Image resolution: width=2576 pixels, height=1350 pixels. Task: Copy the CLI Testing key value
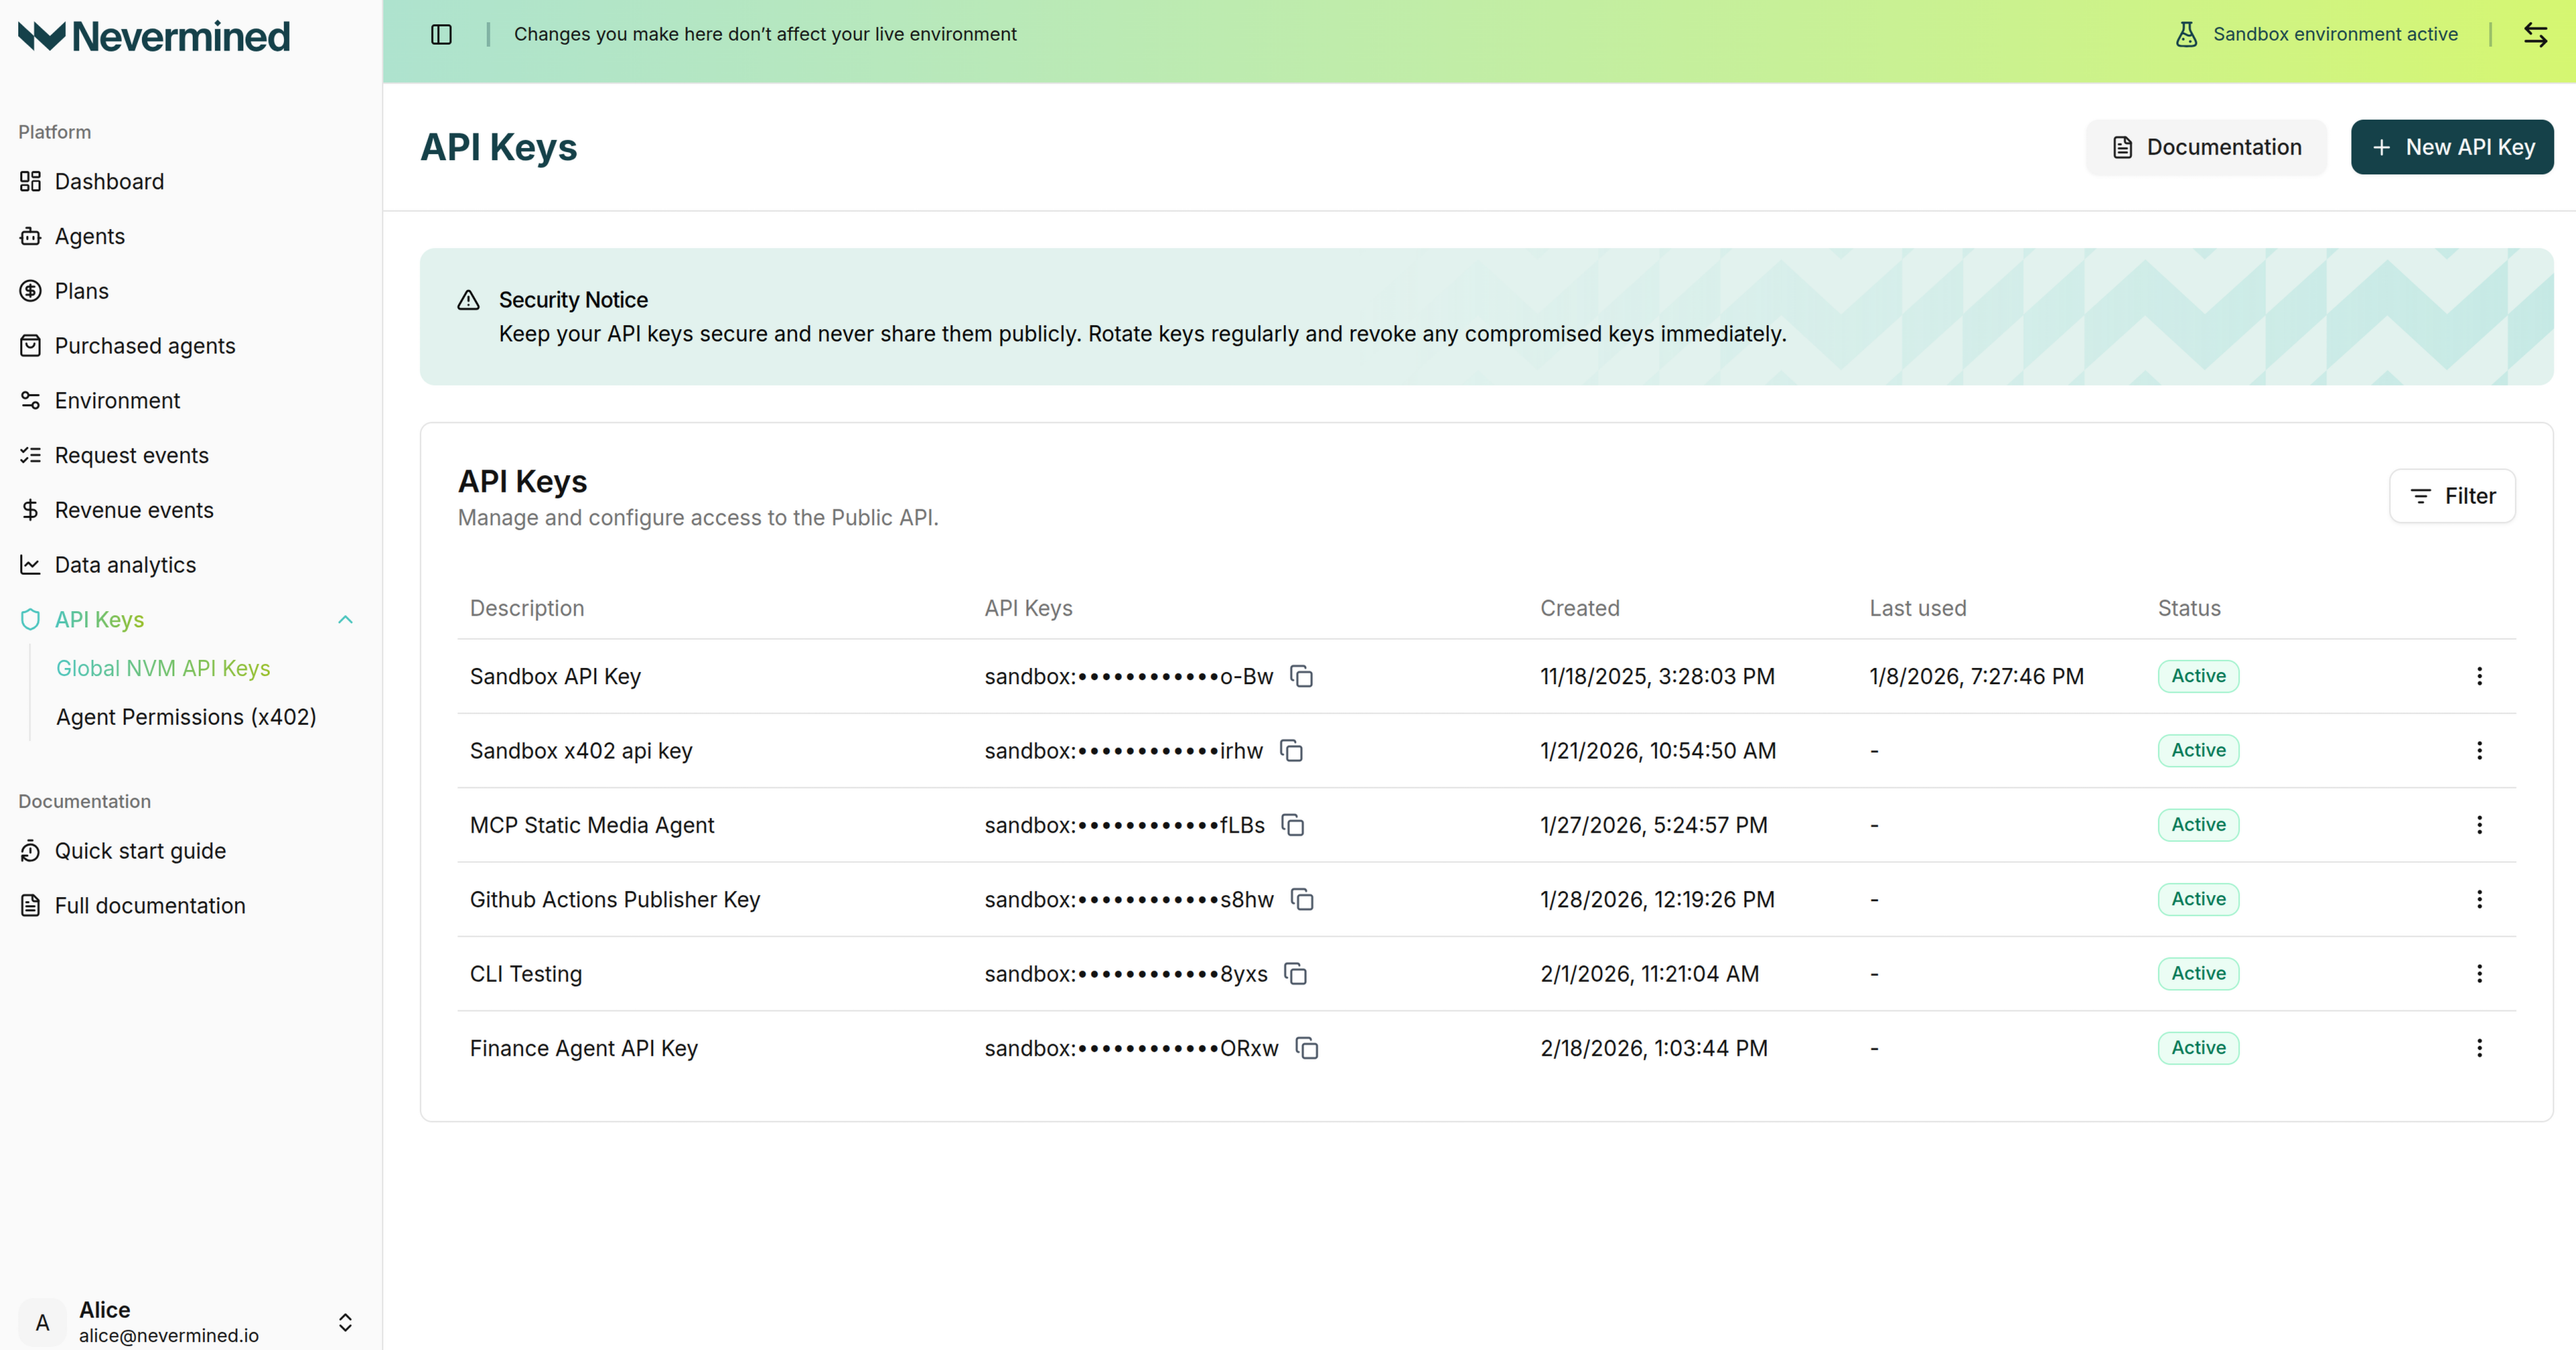coord(1296,973)
